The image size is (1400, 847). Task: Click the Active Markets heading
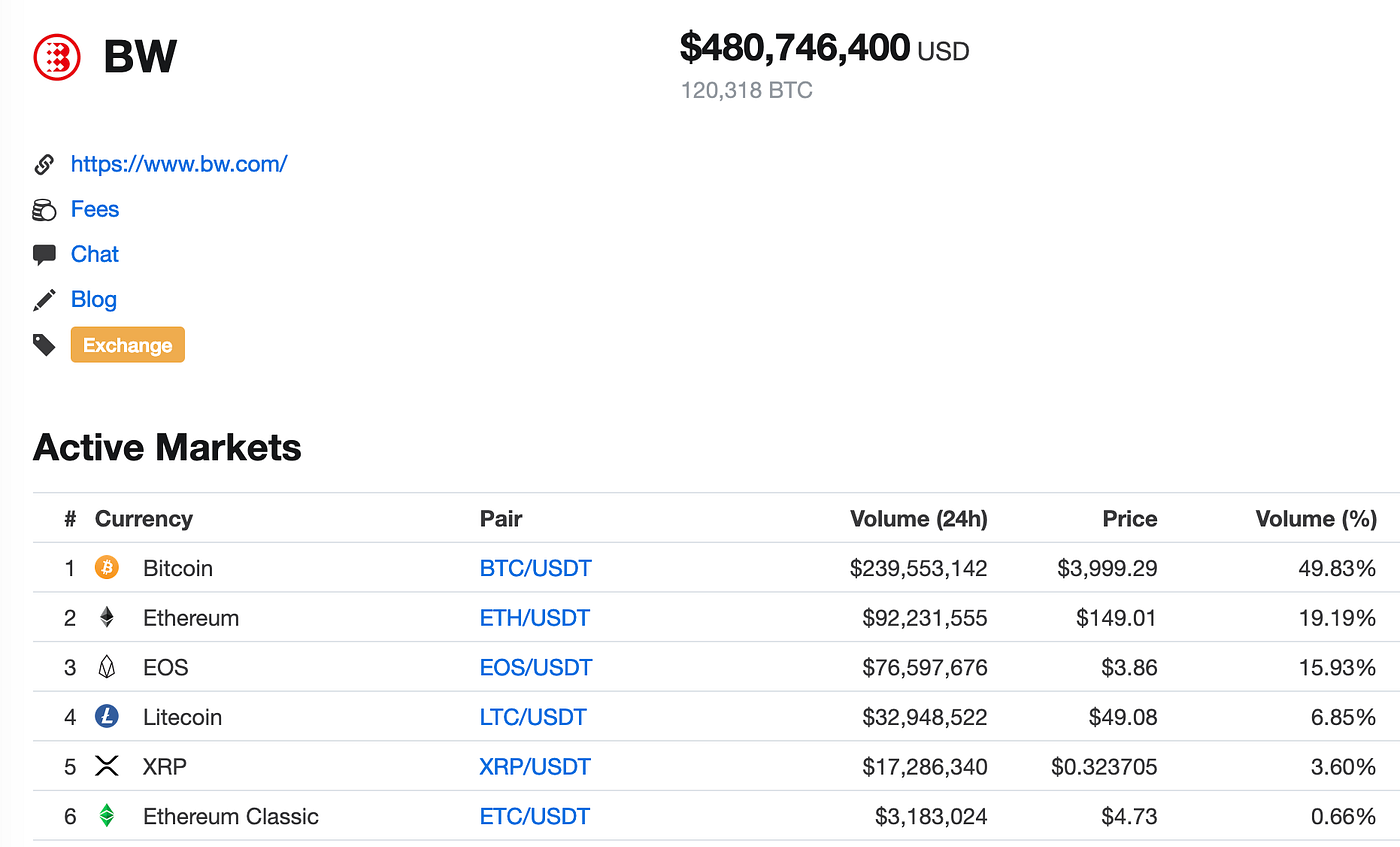167,447
